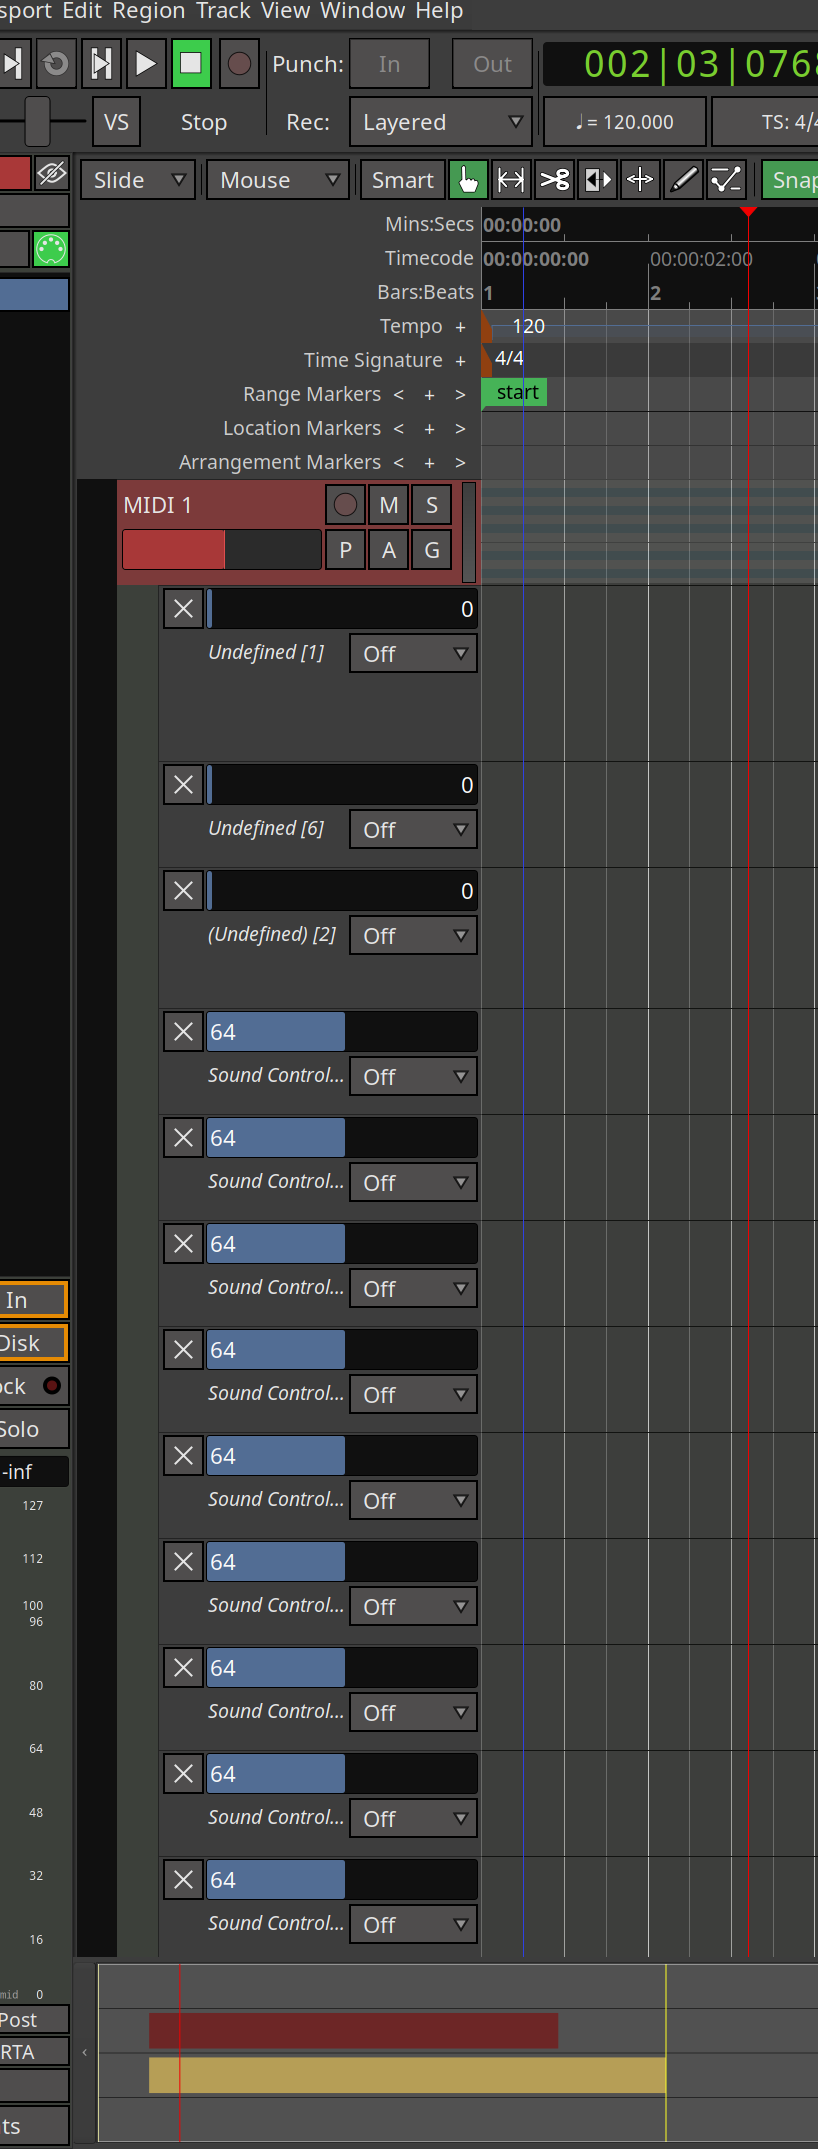Open the Layered record mode dropdown
This screenshot has width=818, height=2149.
coord(440,122)
